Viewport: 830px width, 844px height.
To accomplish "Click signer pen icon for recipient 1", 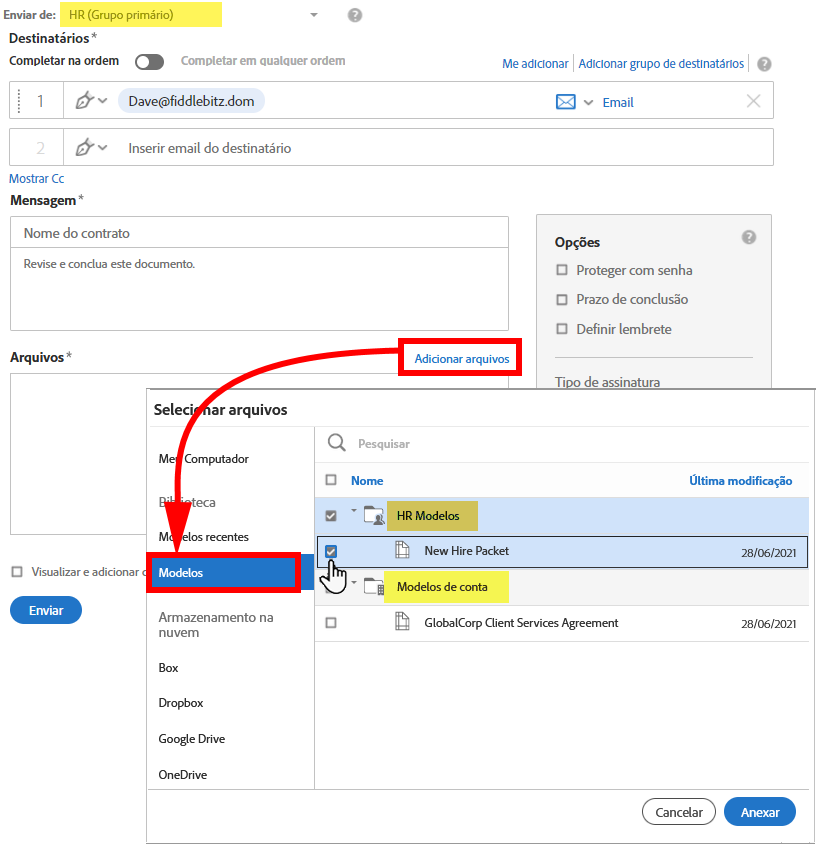I will [x=85, y=101].
